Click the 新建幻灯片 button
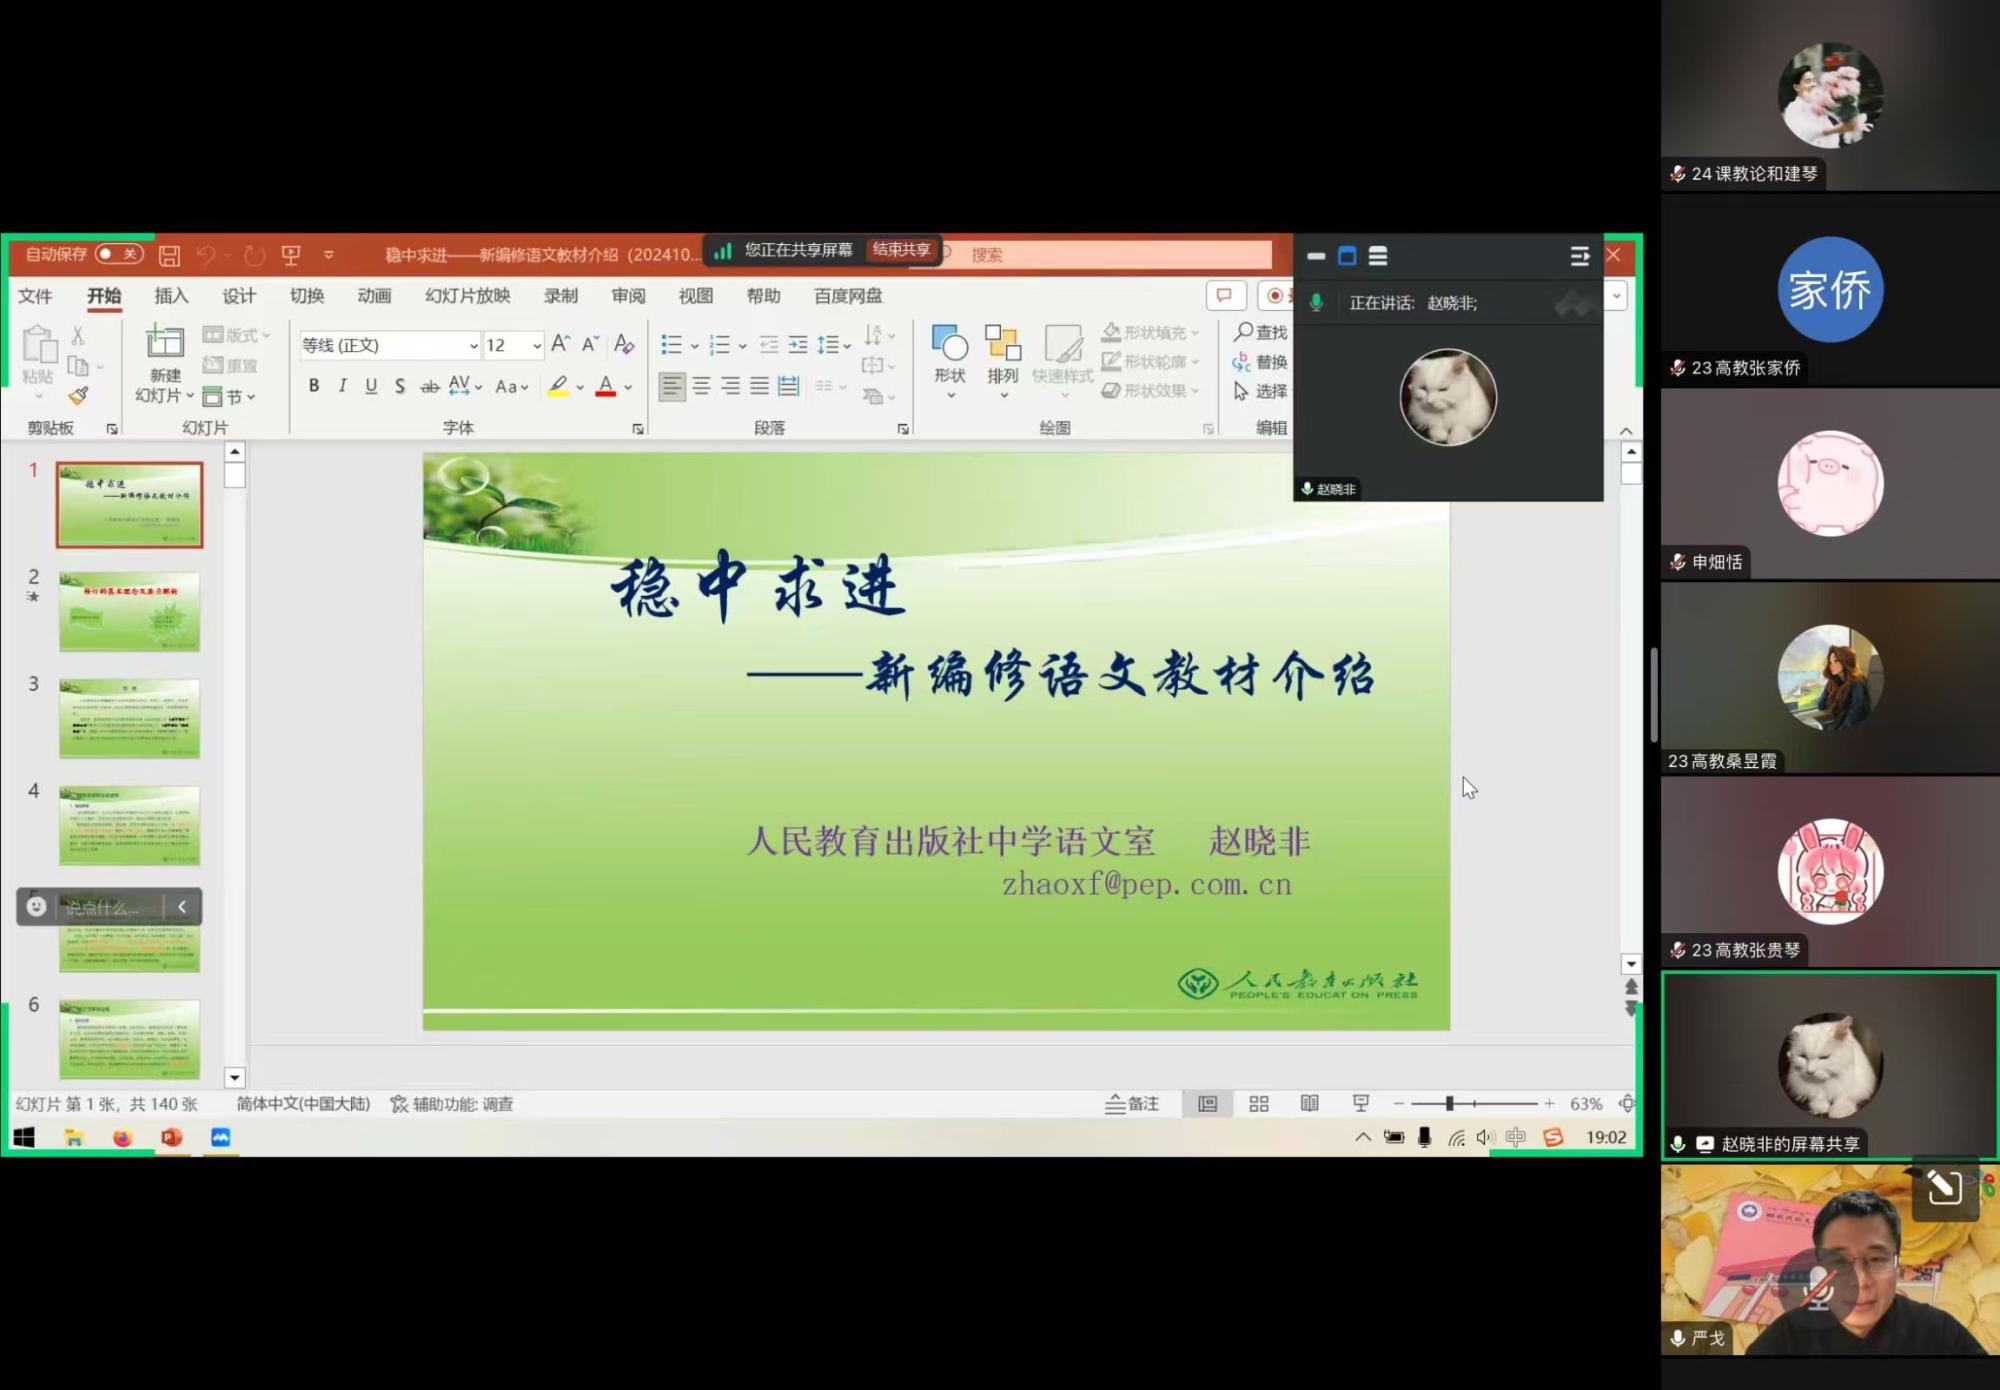The height and width of the screenshot is (1390, 2000). pyautogui.click(x=165, y=364)
